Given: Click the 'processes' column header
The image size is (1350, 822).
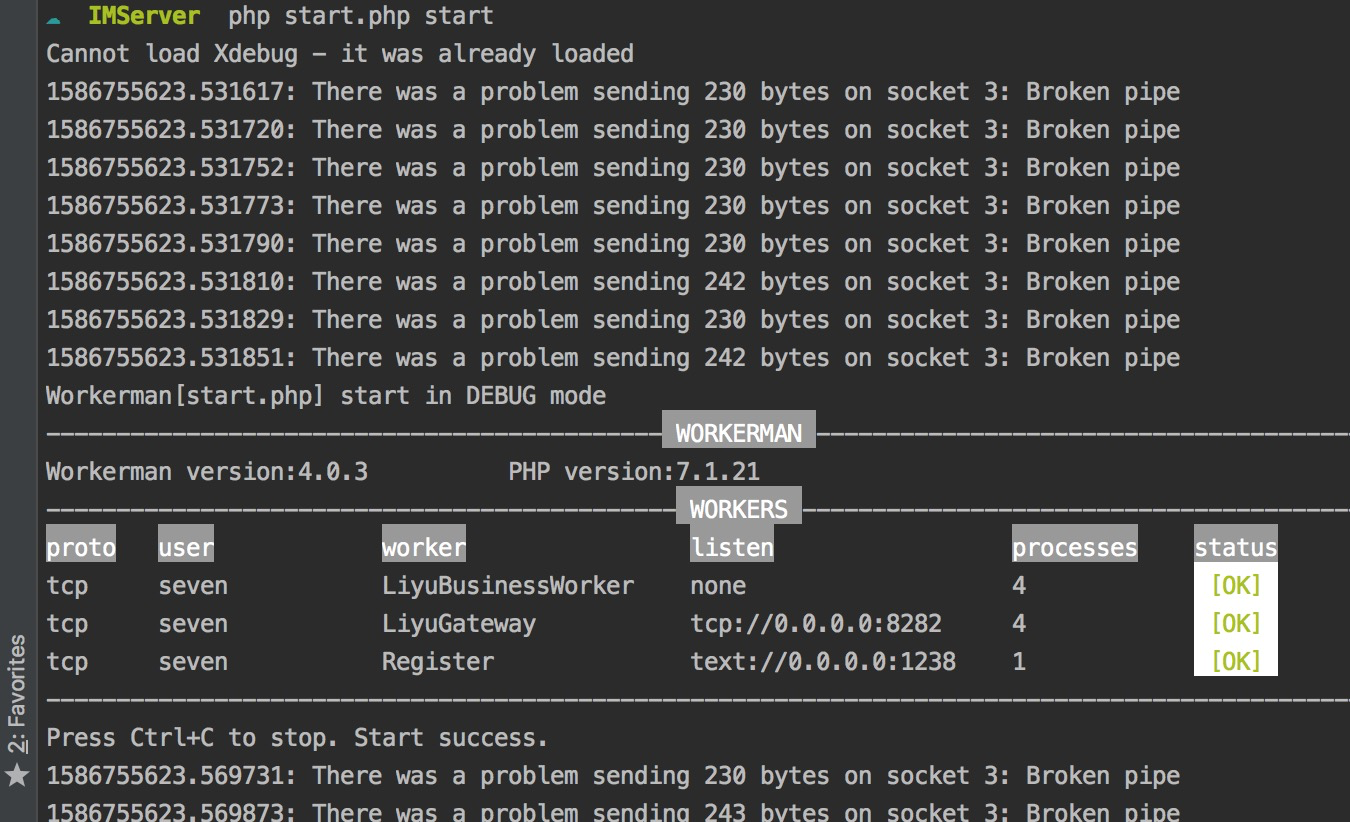Looking at the screenshot, I should click(x=1074, y=547).
